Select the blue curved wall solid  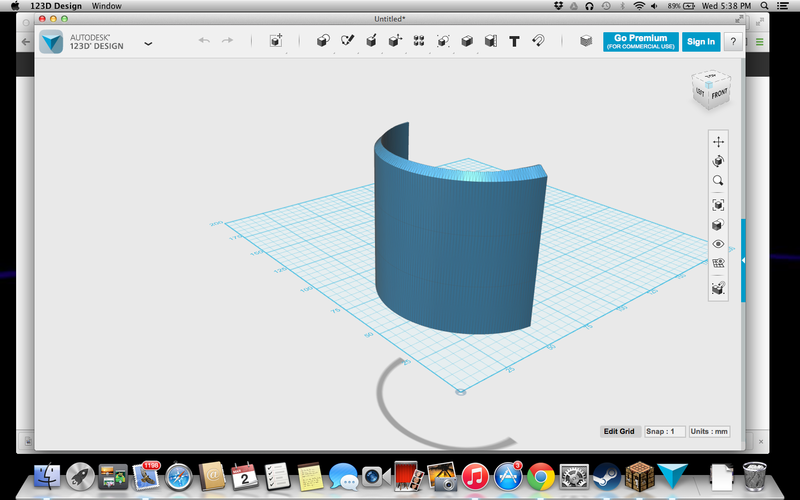pos(459,245)
